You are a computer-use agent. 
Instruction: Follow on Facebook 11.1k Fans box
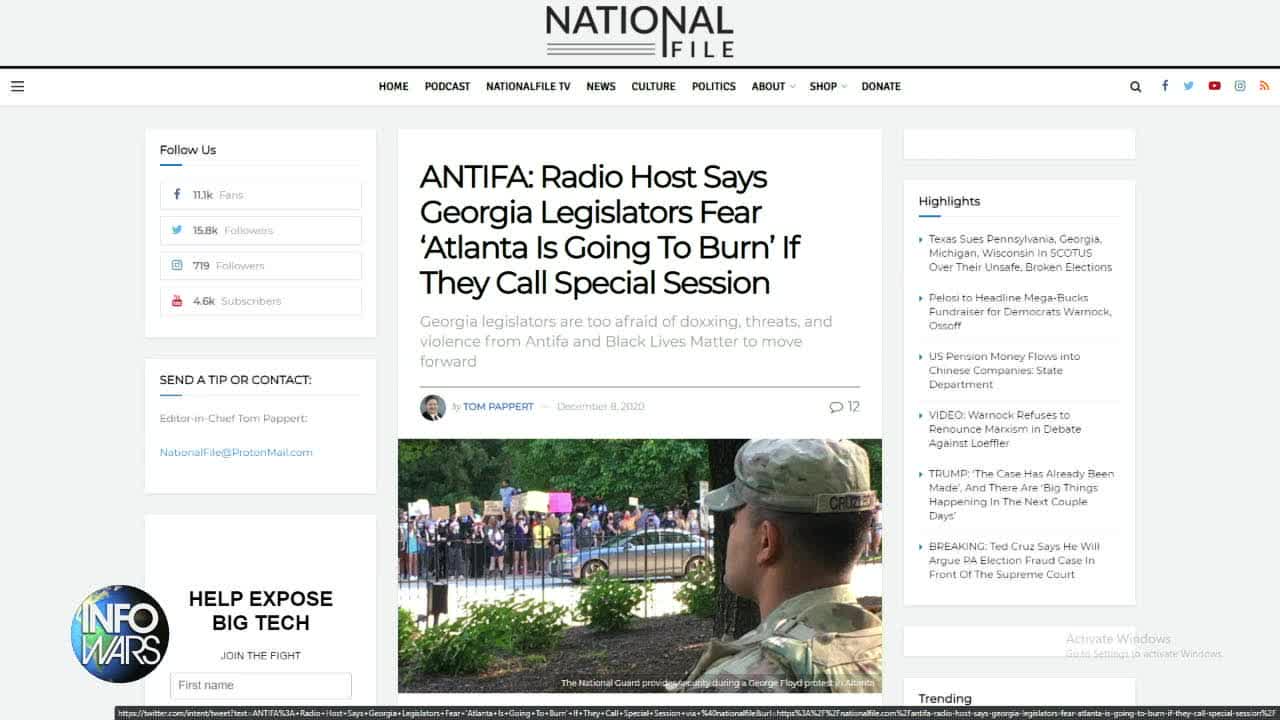261,195
